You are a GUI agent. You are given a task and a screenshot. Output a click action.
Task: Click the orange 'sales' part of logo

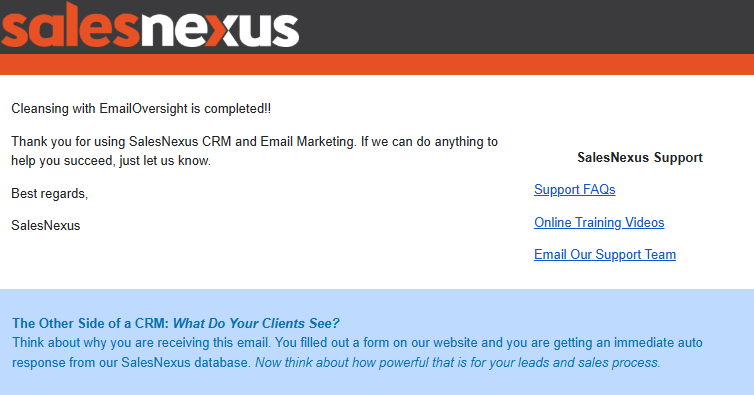[x=71, y=25]
